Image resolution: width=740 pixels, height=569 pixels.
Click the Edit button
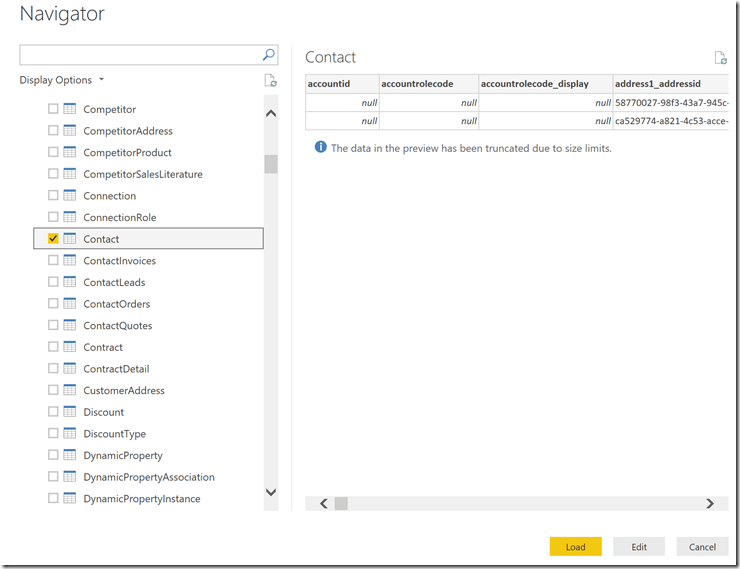pos(639,547)
